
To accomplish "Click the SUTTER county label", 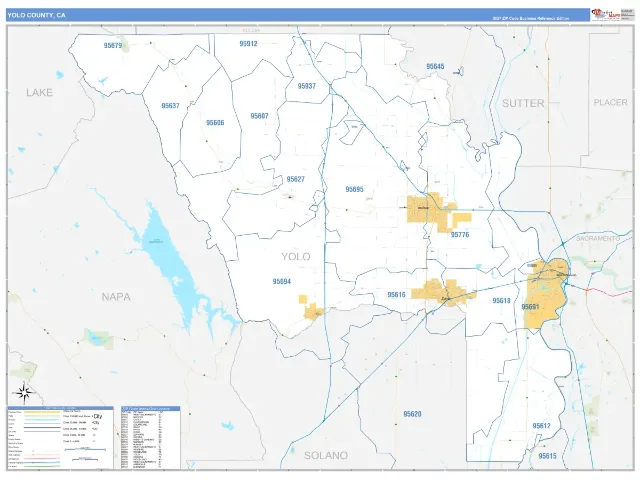I will point(523,103).
